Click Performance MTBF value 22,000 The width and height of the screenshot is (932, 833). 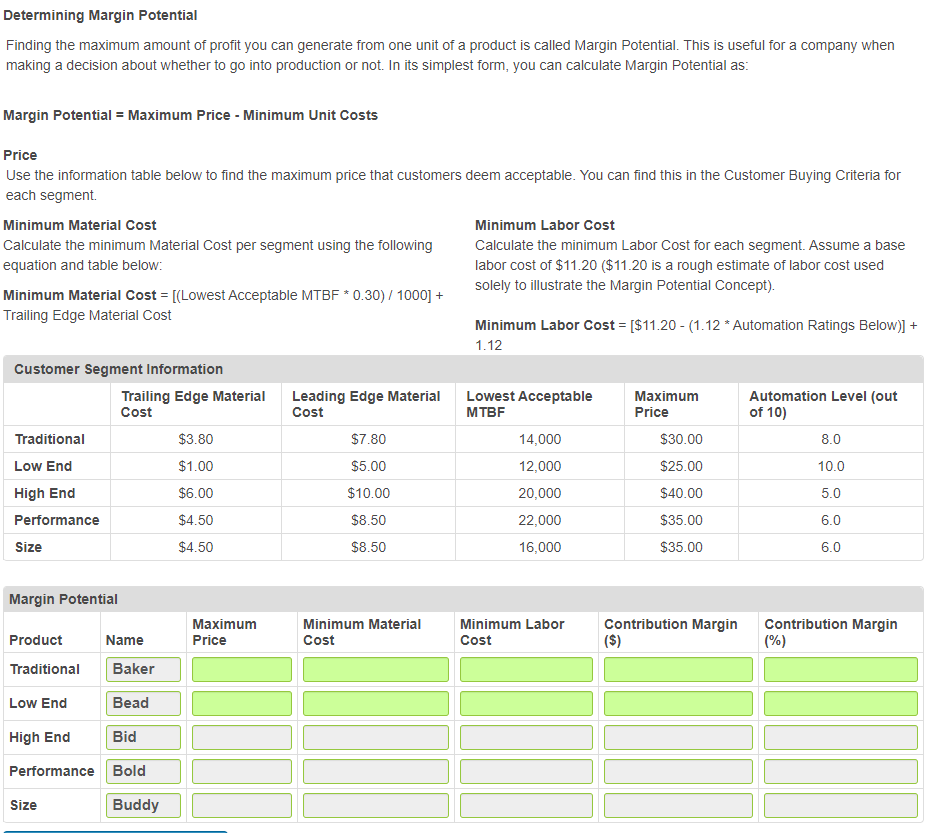pos(540,520)
